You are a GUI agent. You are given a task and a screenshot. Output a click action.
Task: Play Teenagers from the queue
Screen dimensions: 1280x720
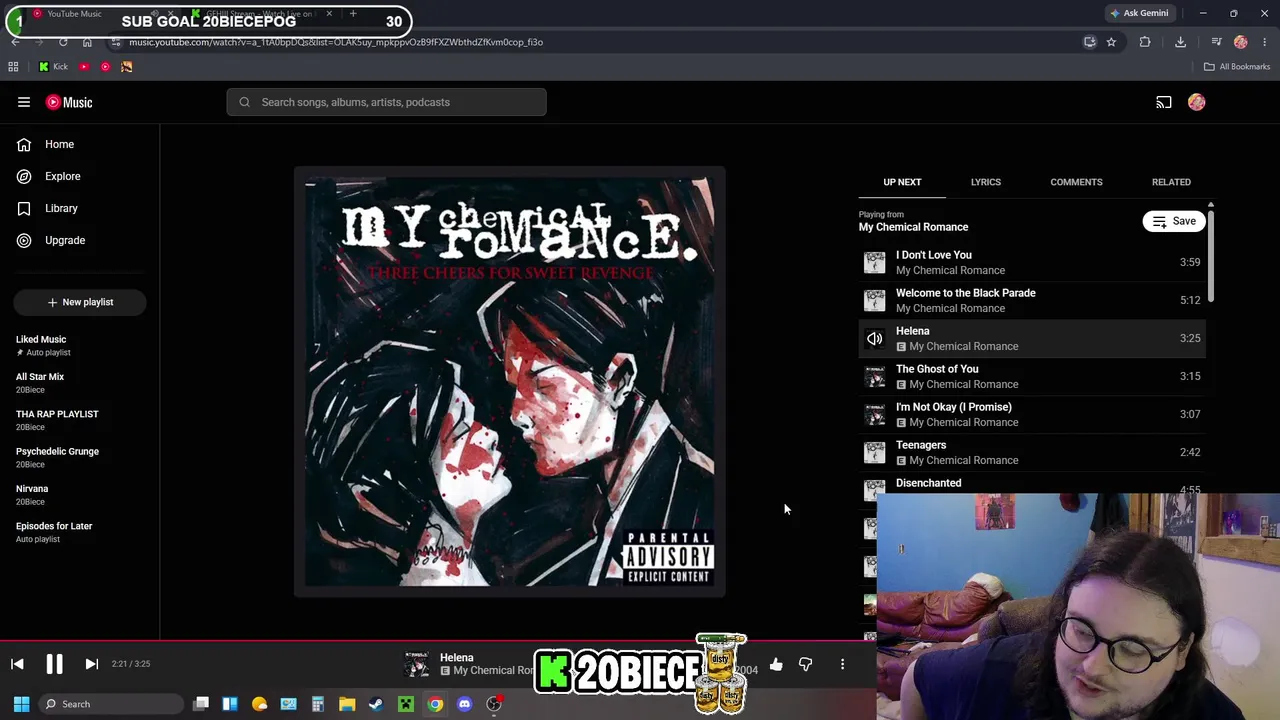[x=1032, y=452]
